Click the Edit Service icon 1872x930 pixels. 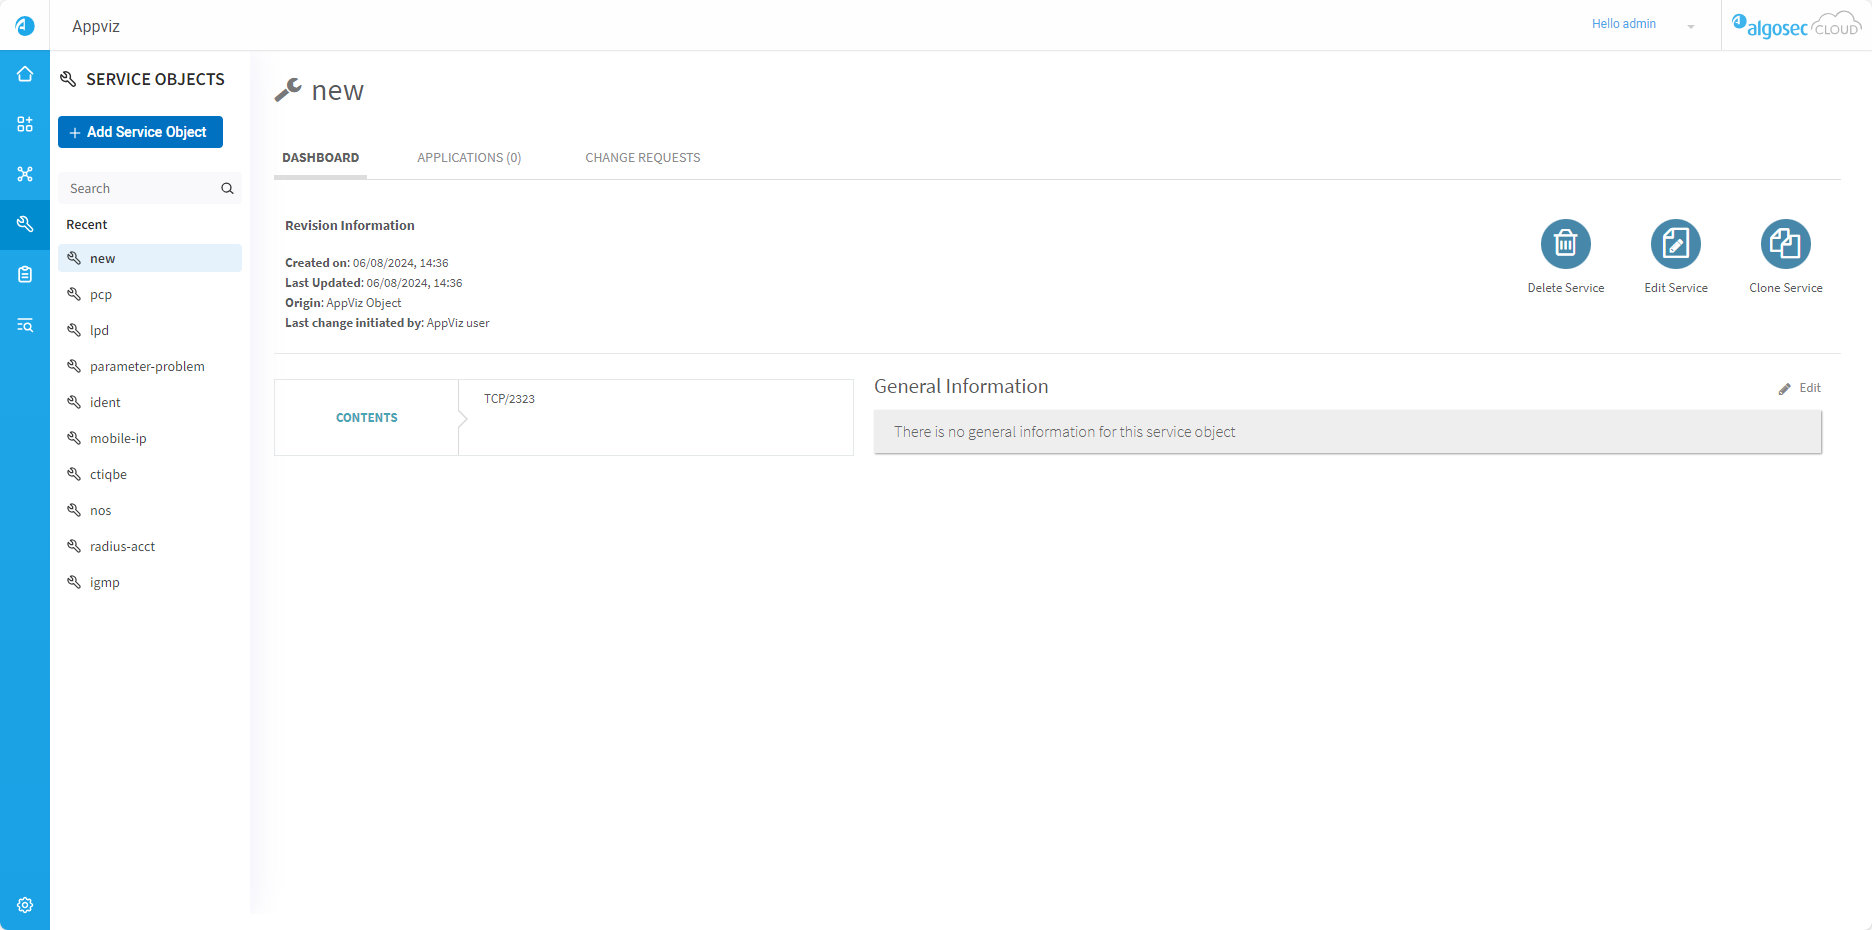1675,244
